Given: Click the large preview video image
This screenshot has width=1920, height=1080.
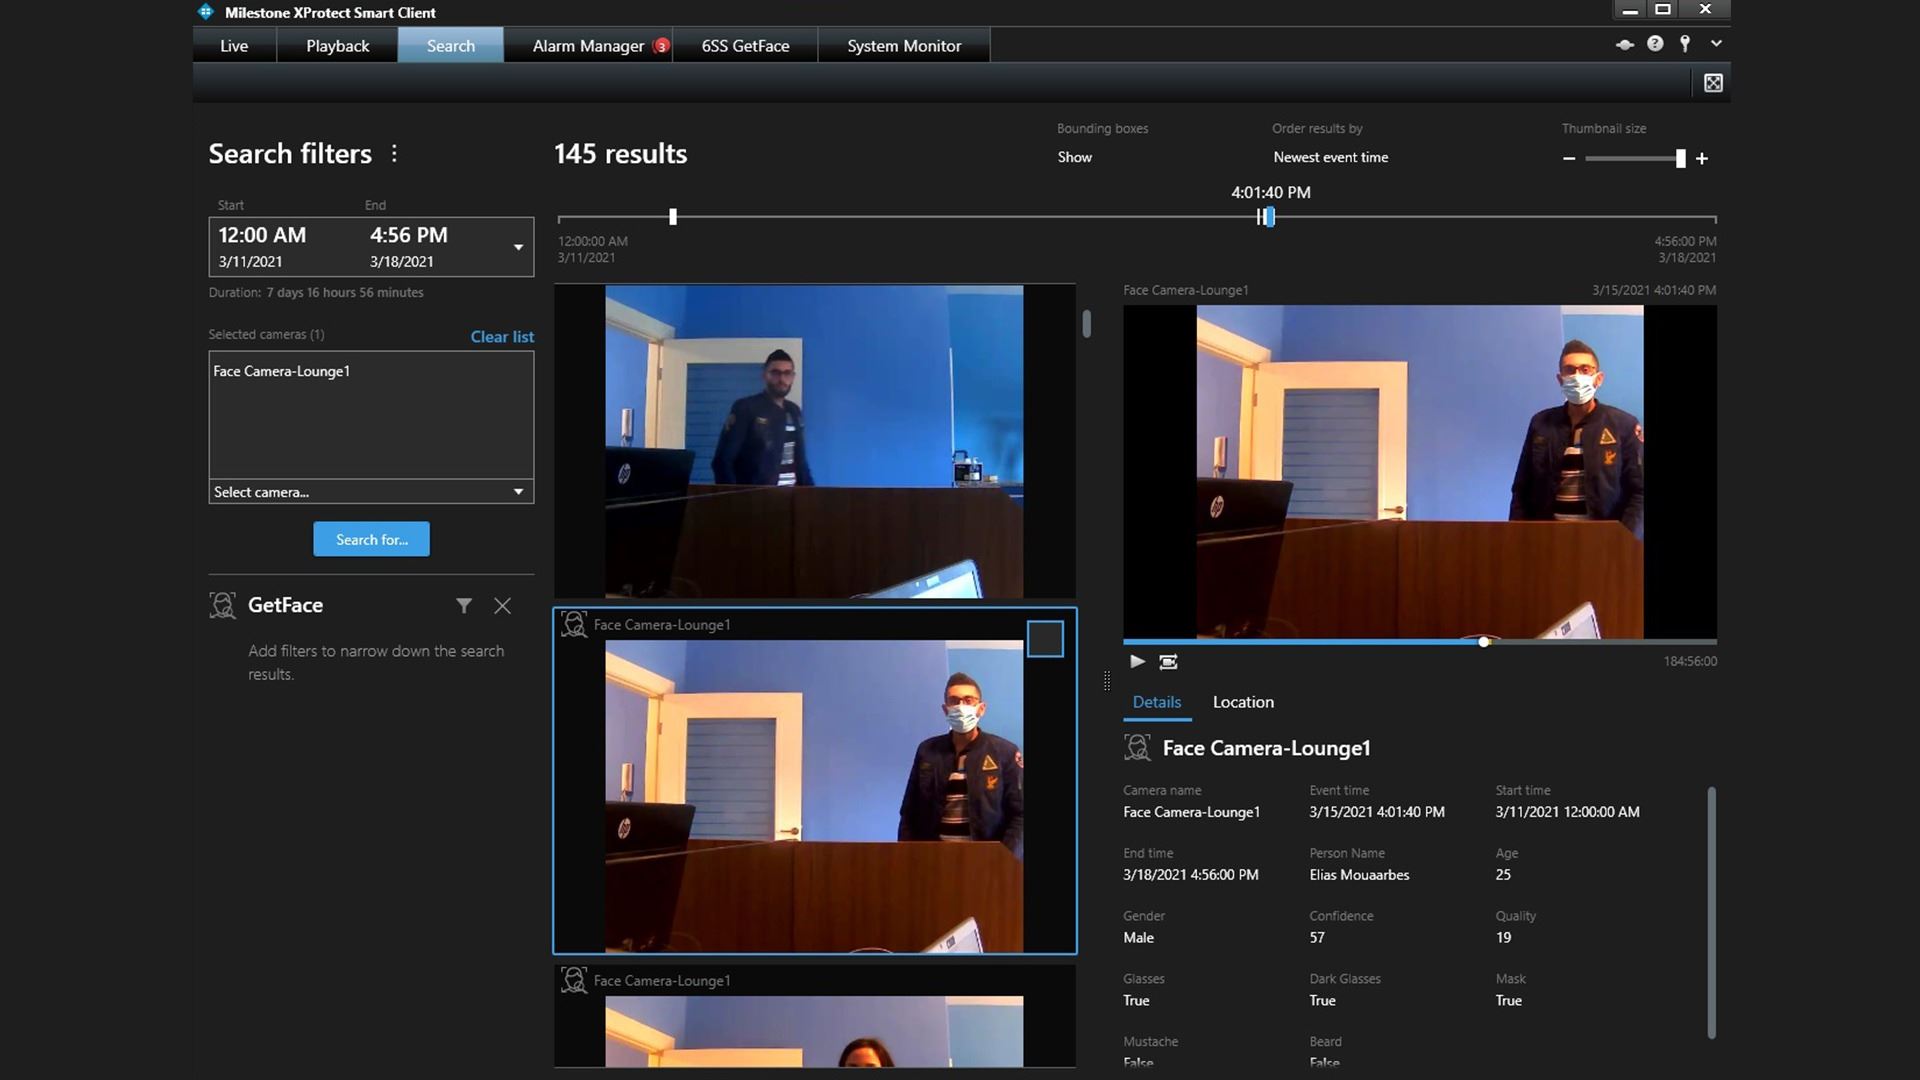Looking at the screenshot, I should tap(1420, 472).
